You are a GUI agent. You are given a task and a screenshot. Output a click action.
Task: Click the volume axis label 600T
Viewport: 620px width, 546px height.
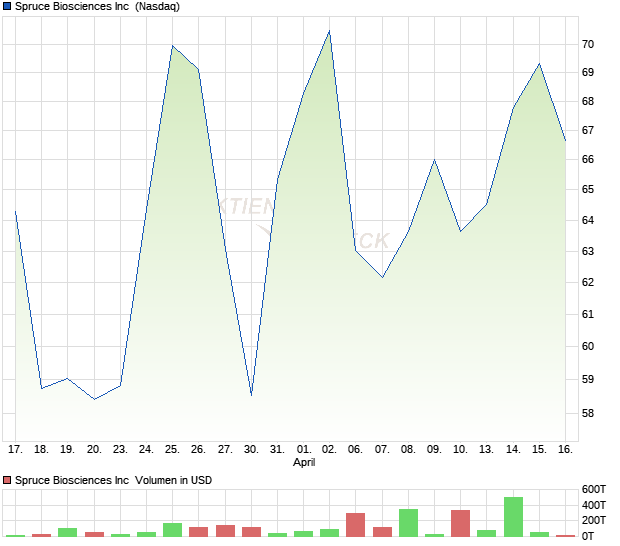click(594, 489)
